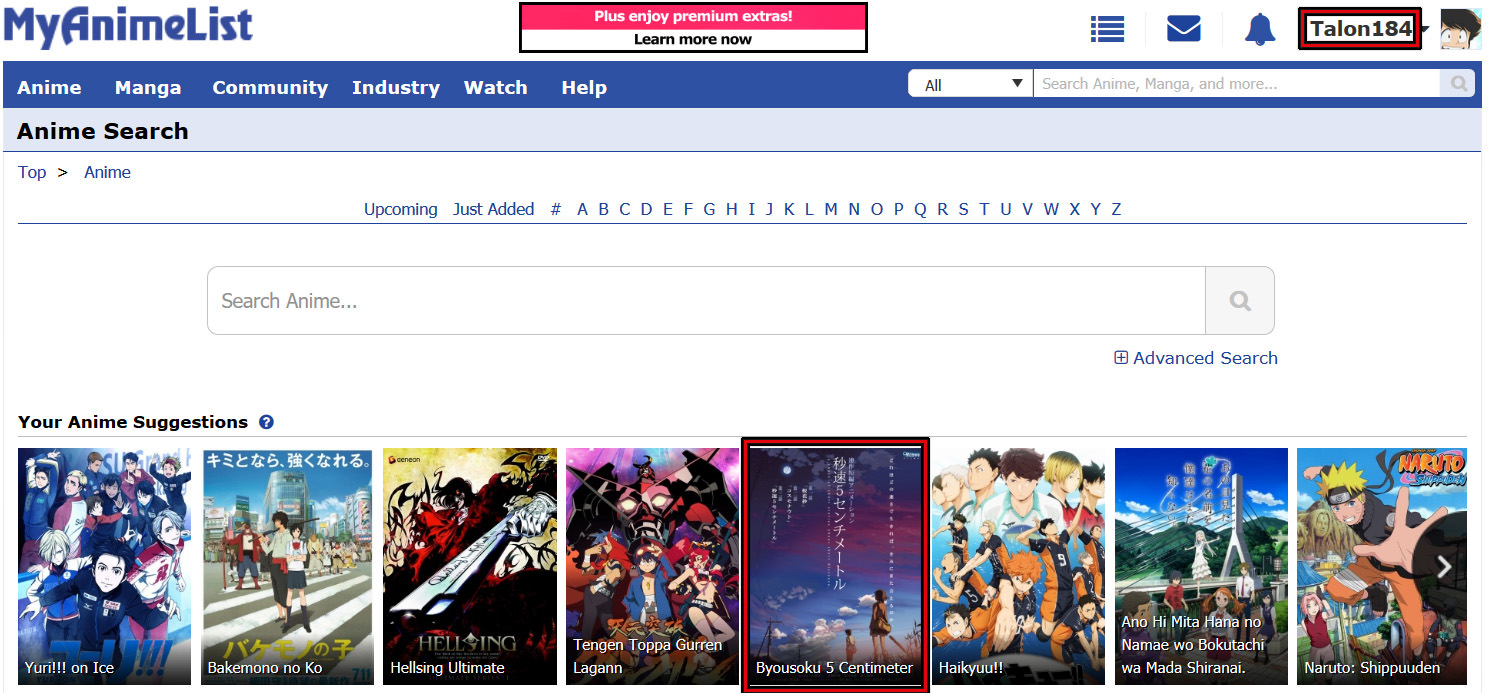Viewport: 1490px width, 693px height.
Task: Click the Learn more now banner
Action: pos(693,28)
